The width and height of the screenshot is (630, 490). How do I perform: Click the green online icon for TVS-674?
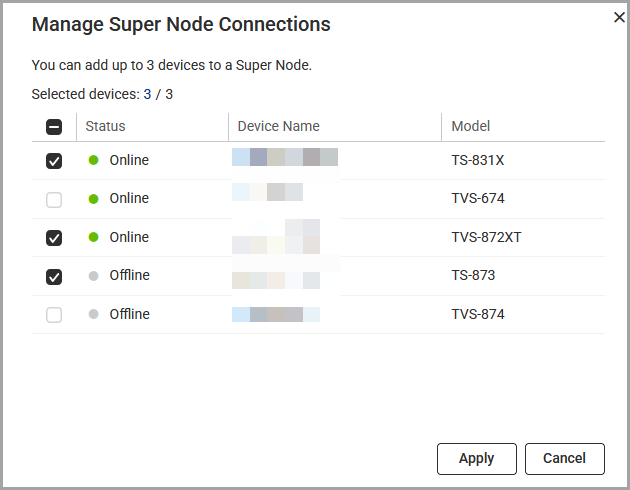(93, 199)
